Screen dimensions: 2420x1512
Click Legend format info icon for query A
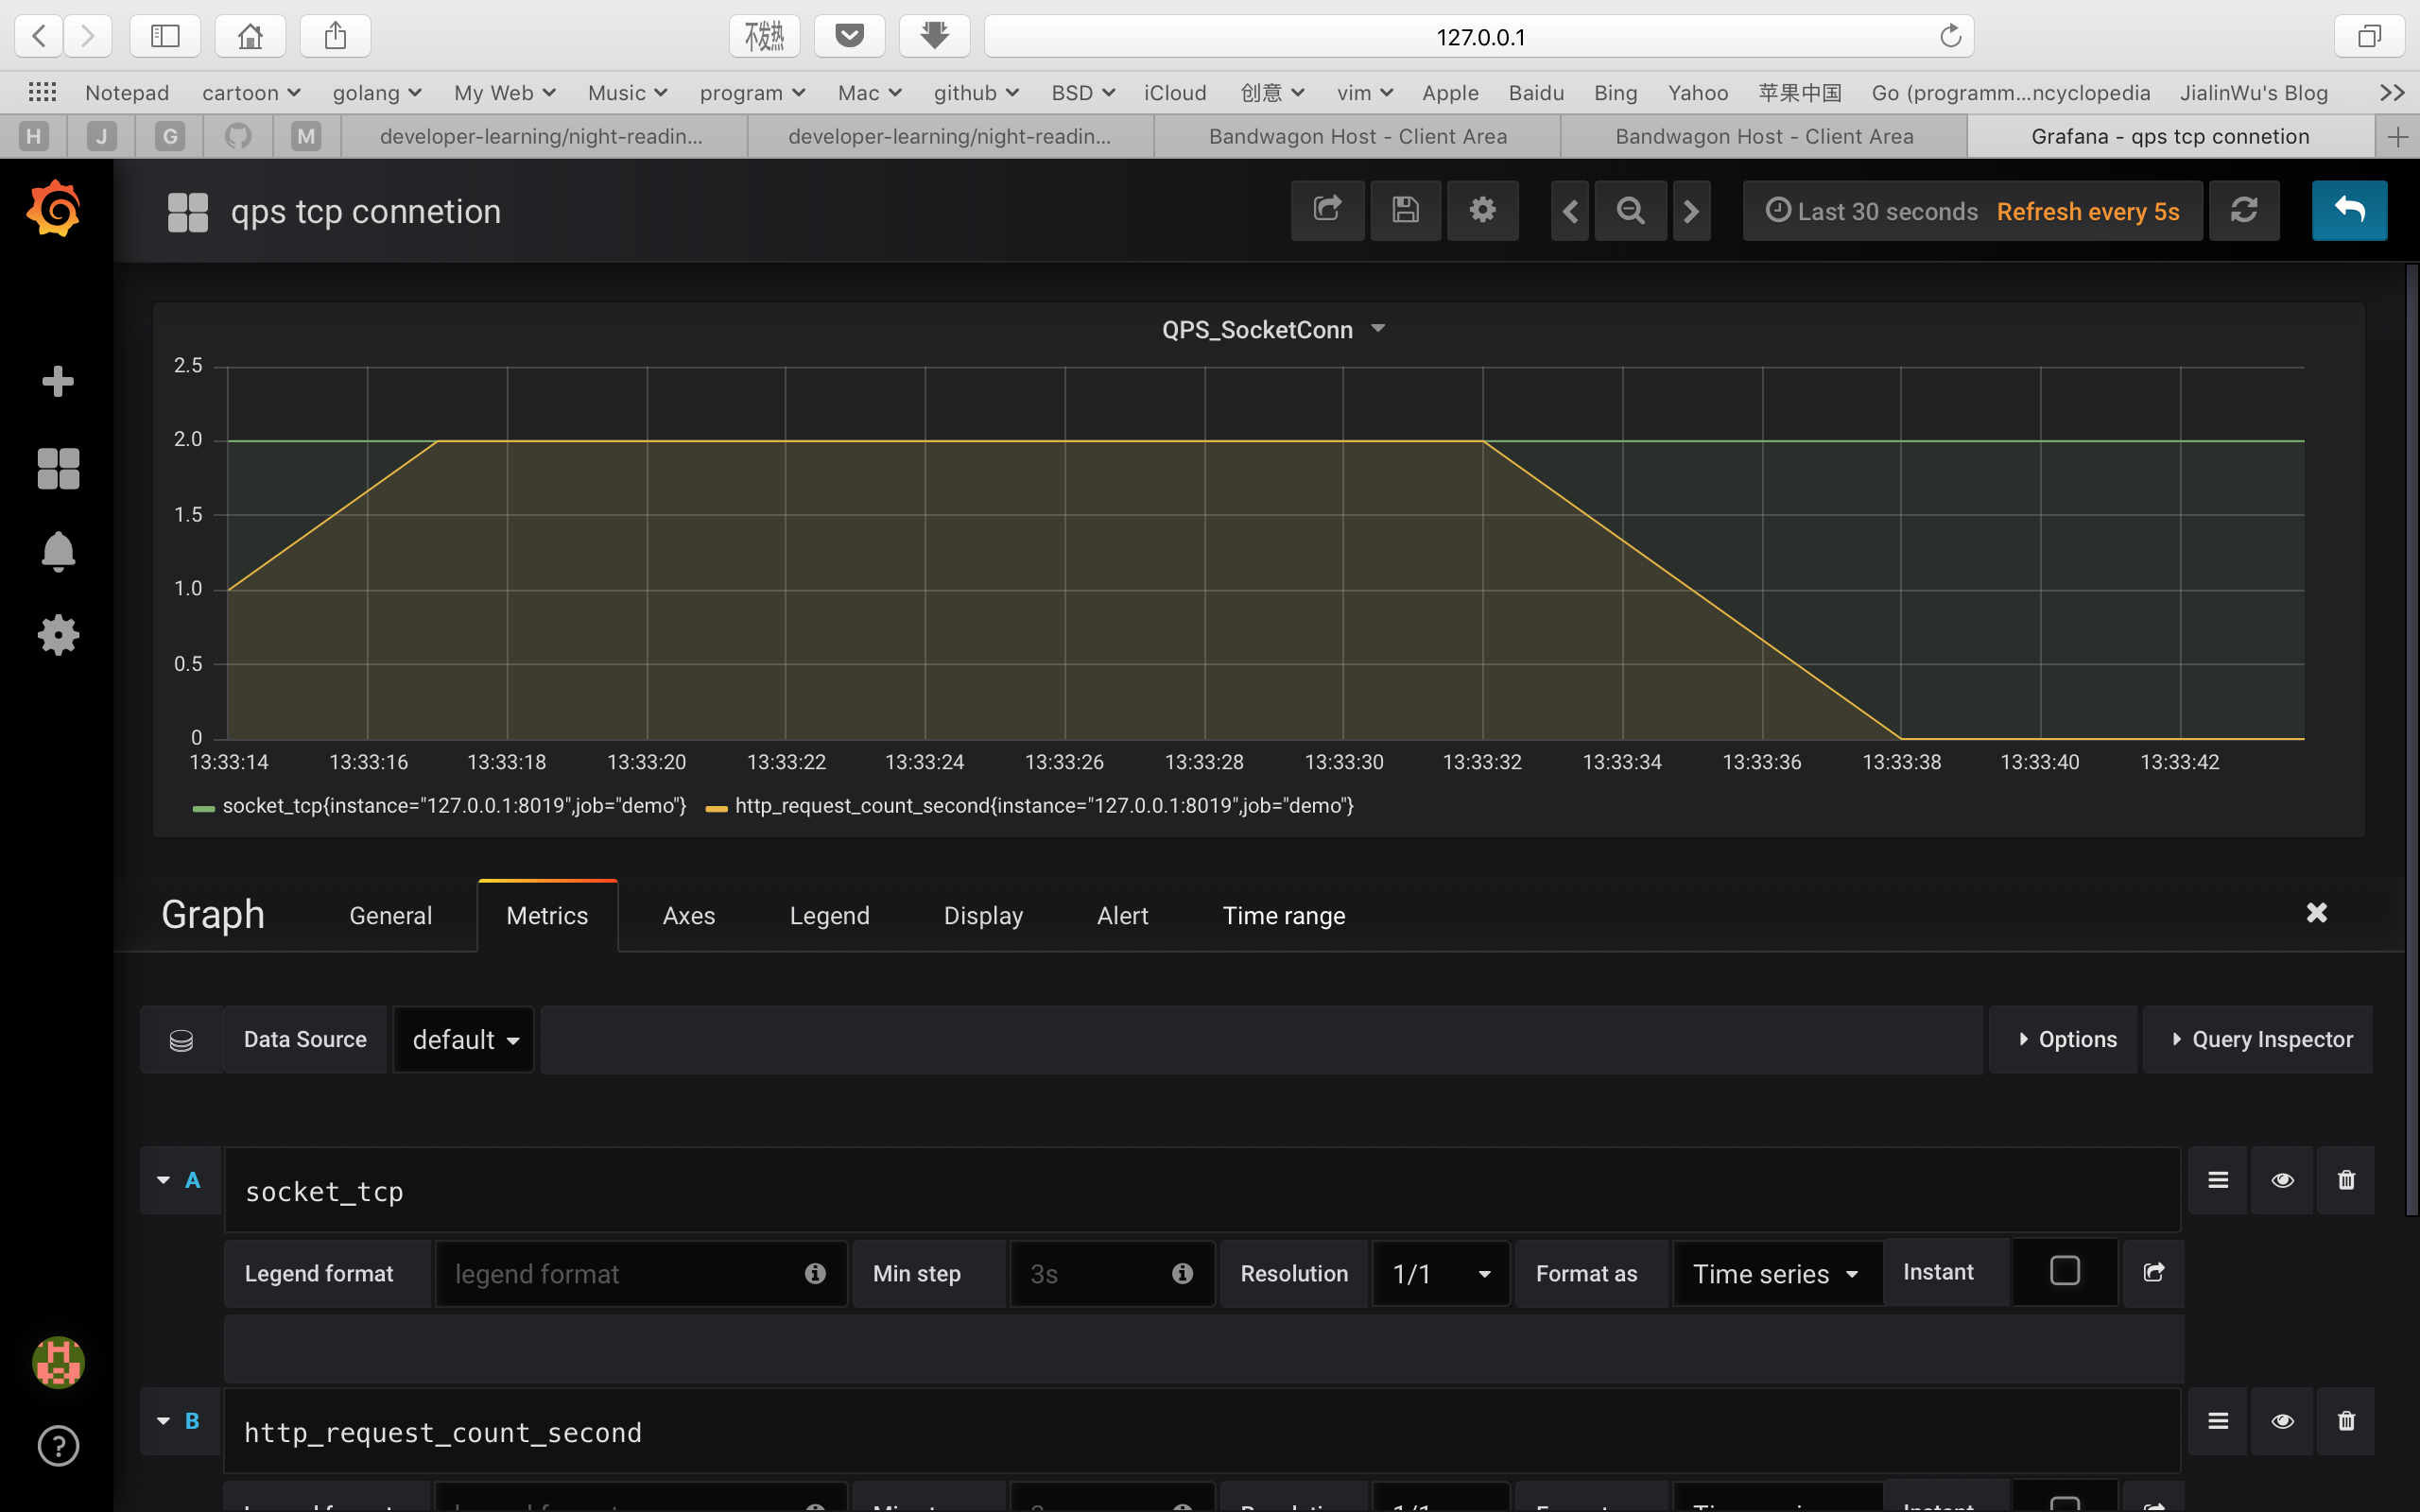pyautogui.click(x=815, y=1273)
